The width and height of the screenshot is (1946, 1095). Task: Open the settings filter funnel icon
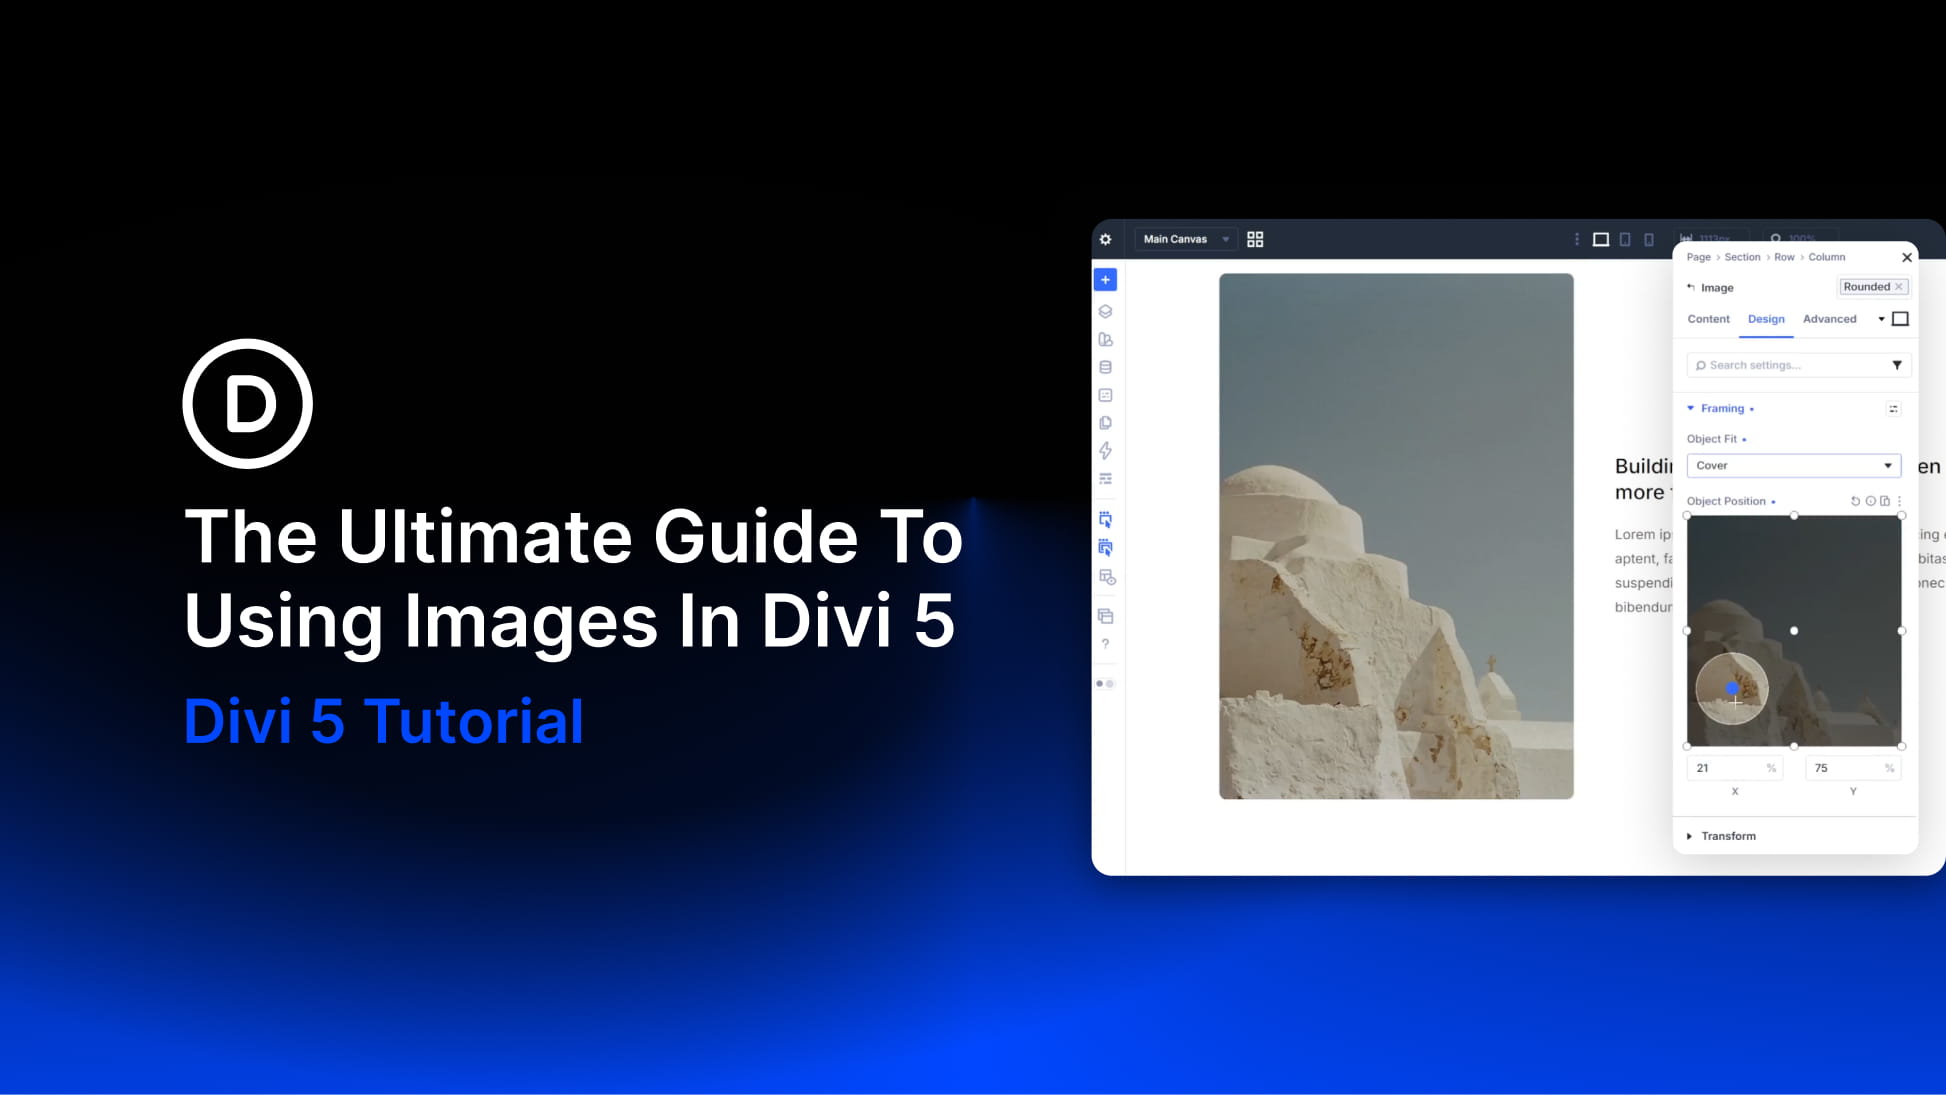click(1897, 365)
